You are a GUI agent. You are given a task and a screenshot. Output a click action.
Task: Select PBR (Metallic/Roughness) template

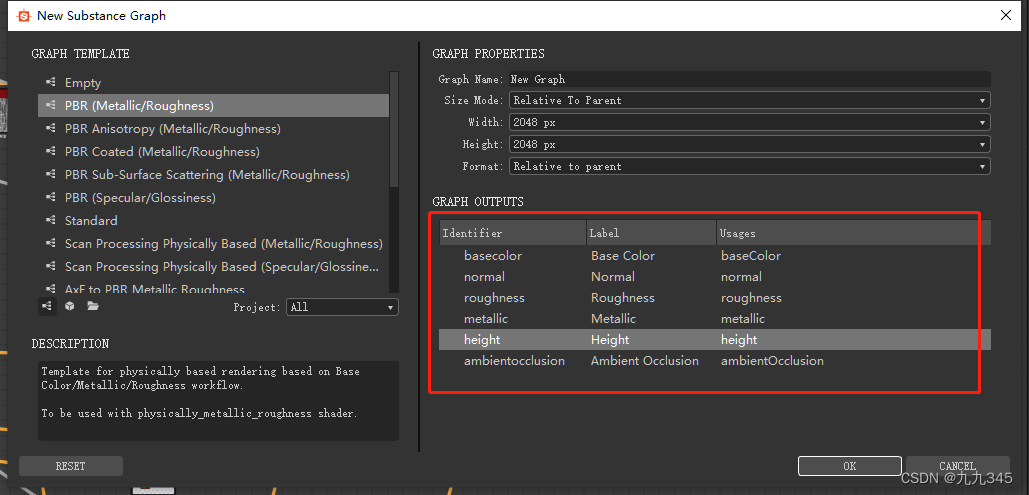213,106
